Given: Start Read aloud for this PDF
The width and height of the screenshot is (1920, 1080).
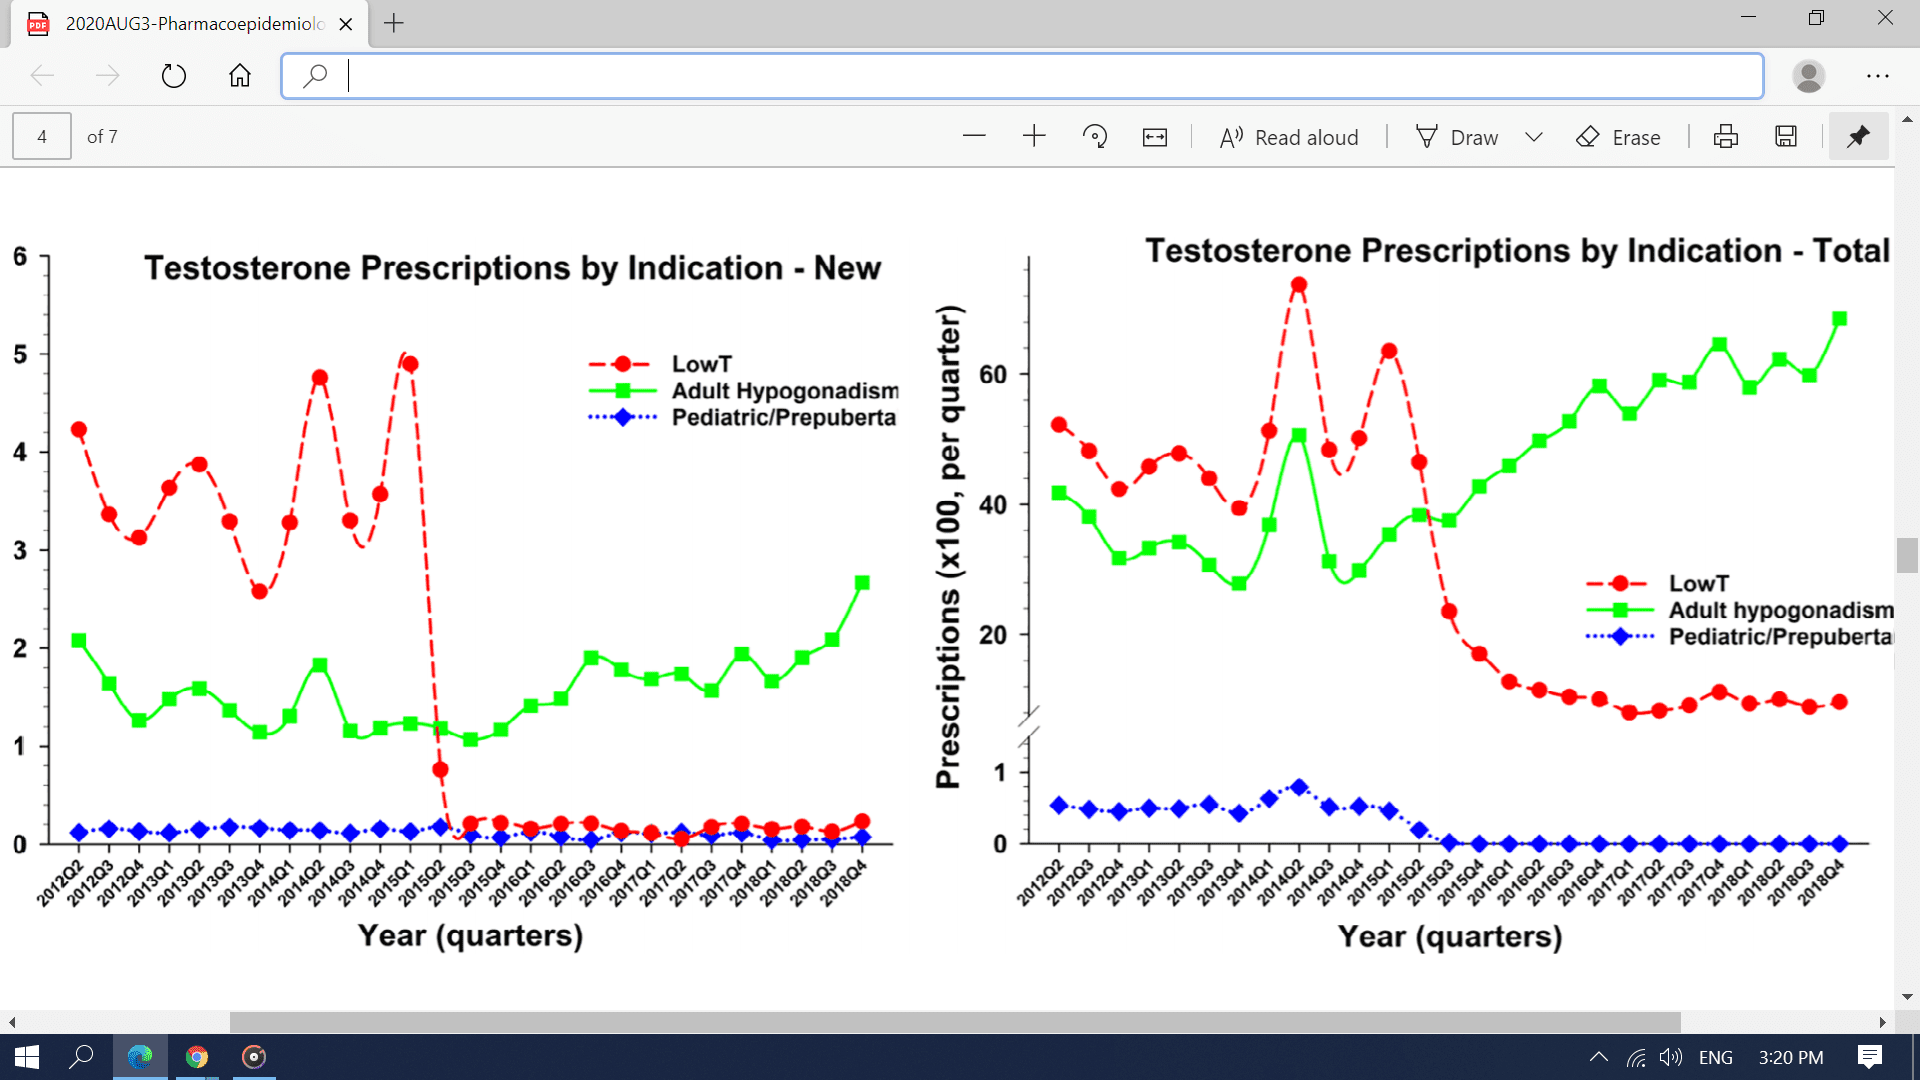Looking at the screenshot, I should [x=1289, y=137].
